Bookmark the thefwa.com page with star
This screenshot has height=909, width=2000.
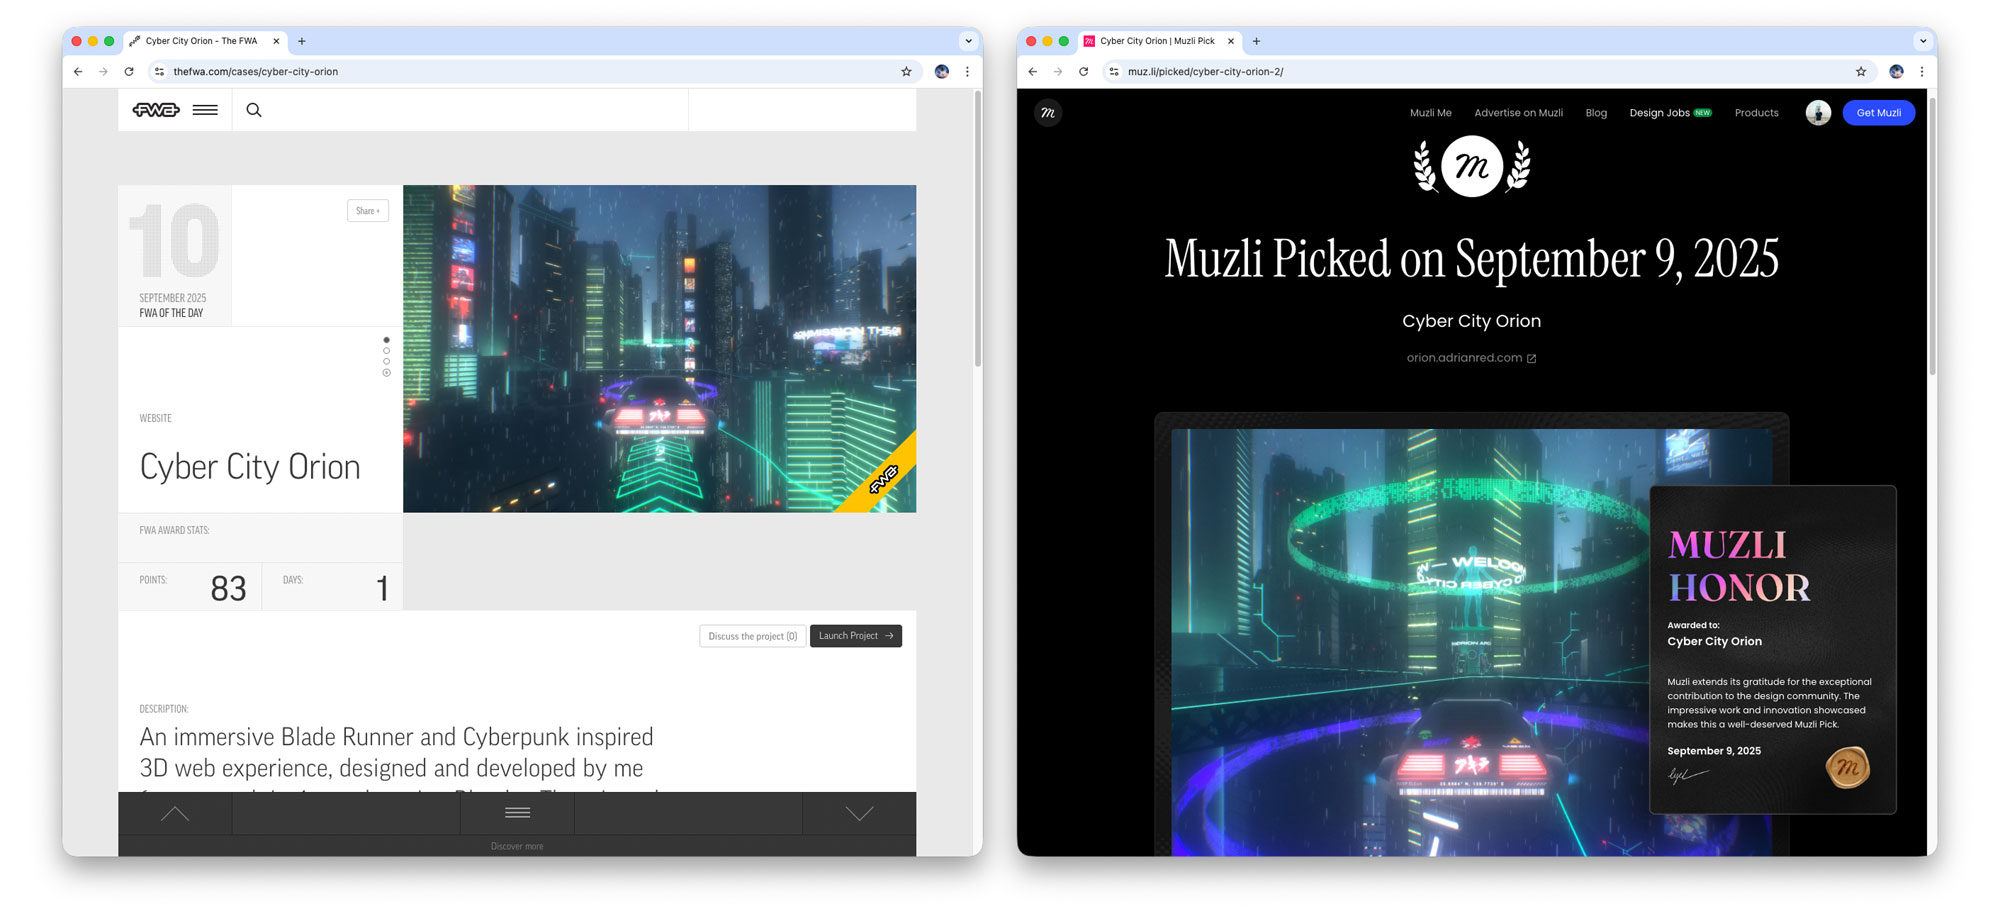(906, 71)
